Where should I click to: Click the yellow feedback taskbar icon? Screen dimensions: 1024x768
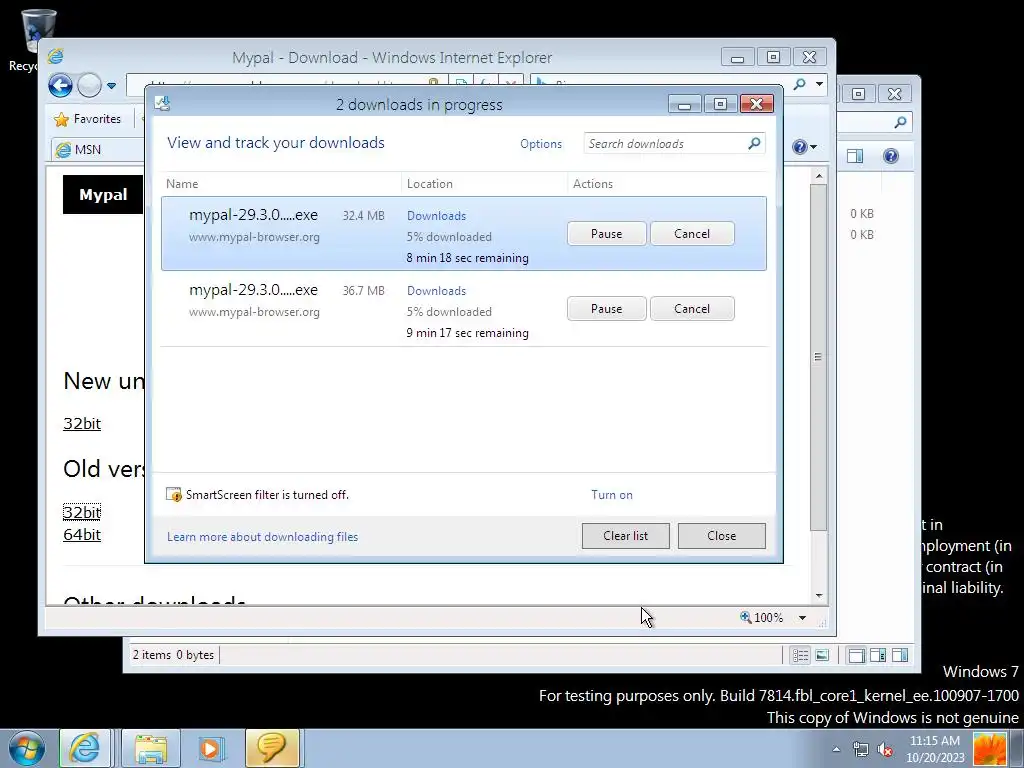[272, 748]
